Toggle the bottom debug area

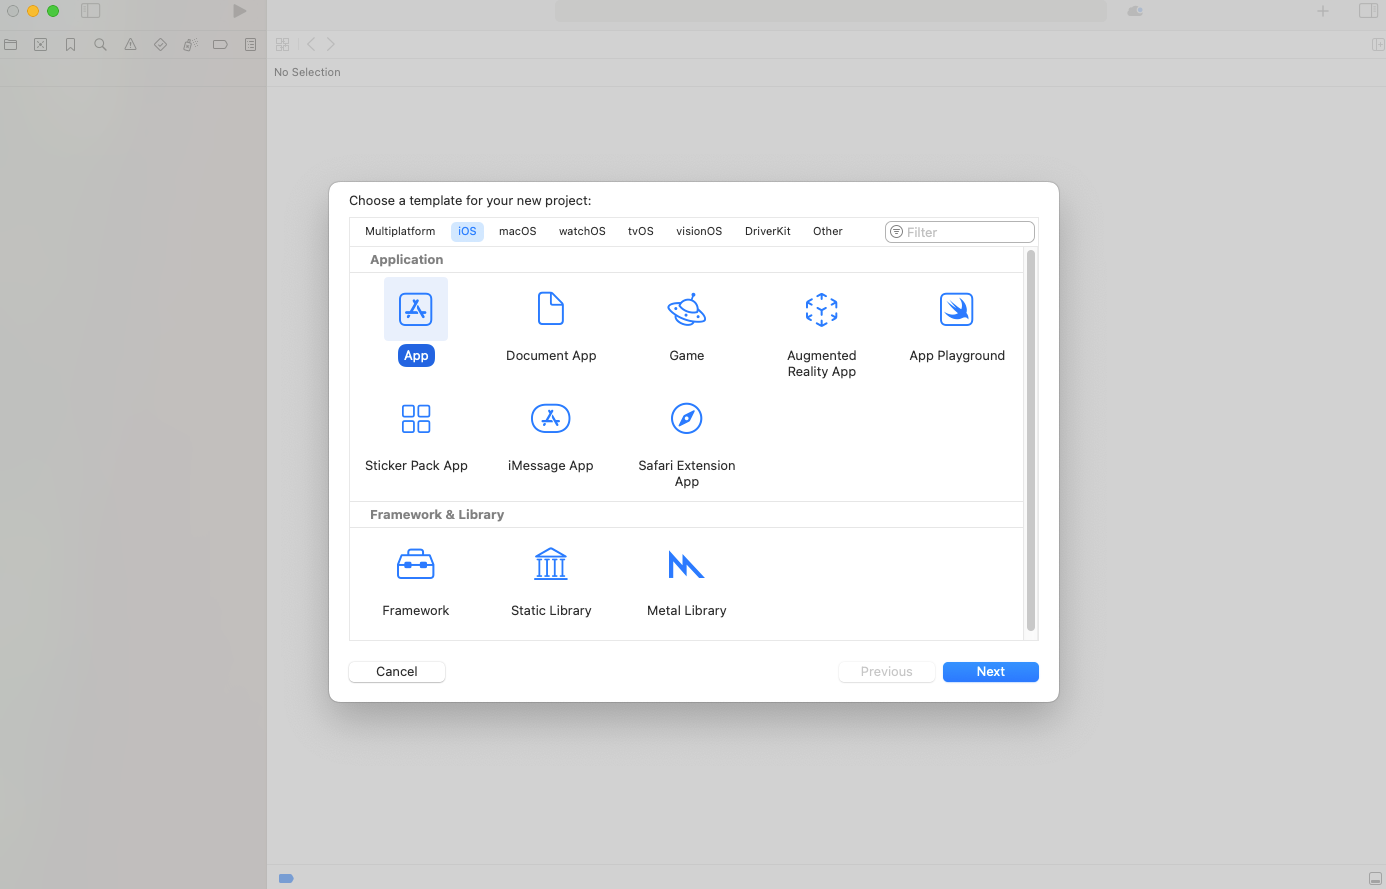[1375, 879]
